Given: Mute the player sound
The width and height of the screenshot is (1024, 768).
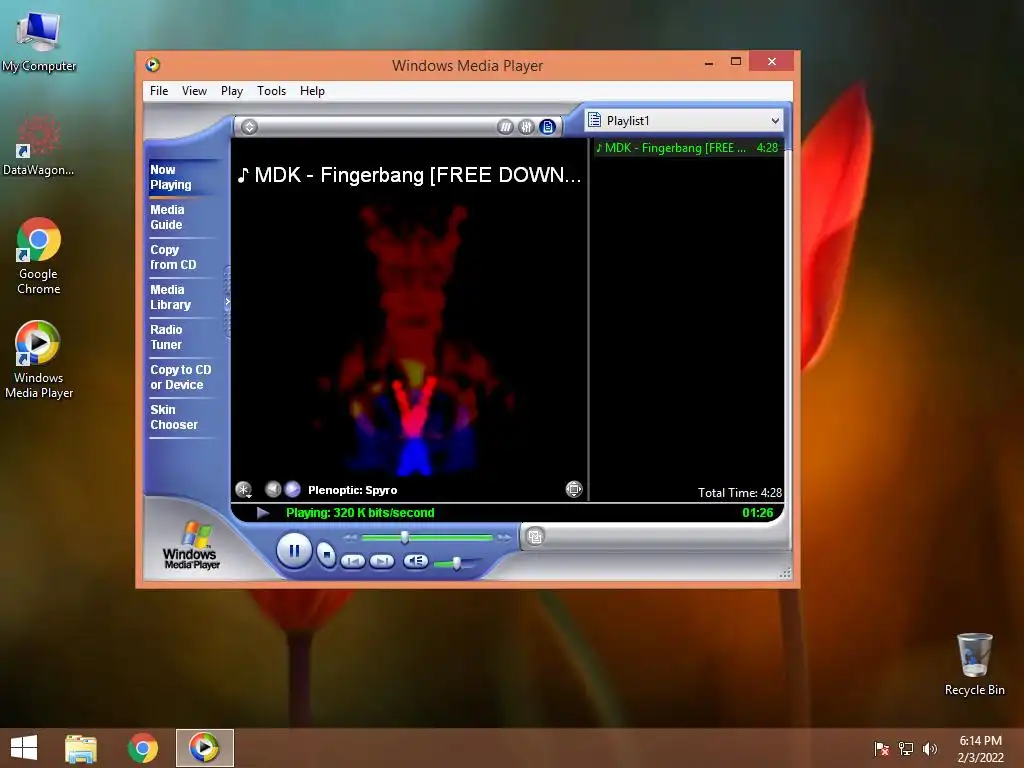Looking at the screenshot, I should (415, 561).
